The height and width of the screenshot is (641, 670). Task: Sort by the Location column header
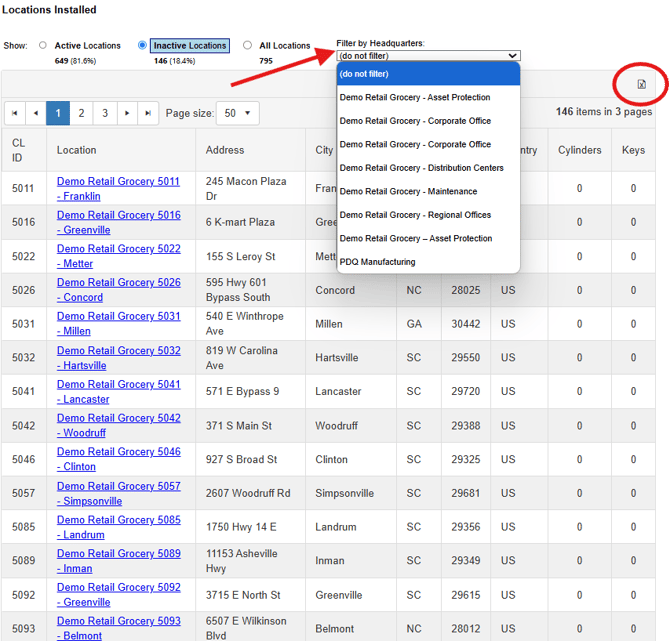point(77,150)
